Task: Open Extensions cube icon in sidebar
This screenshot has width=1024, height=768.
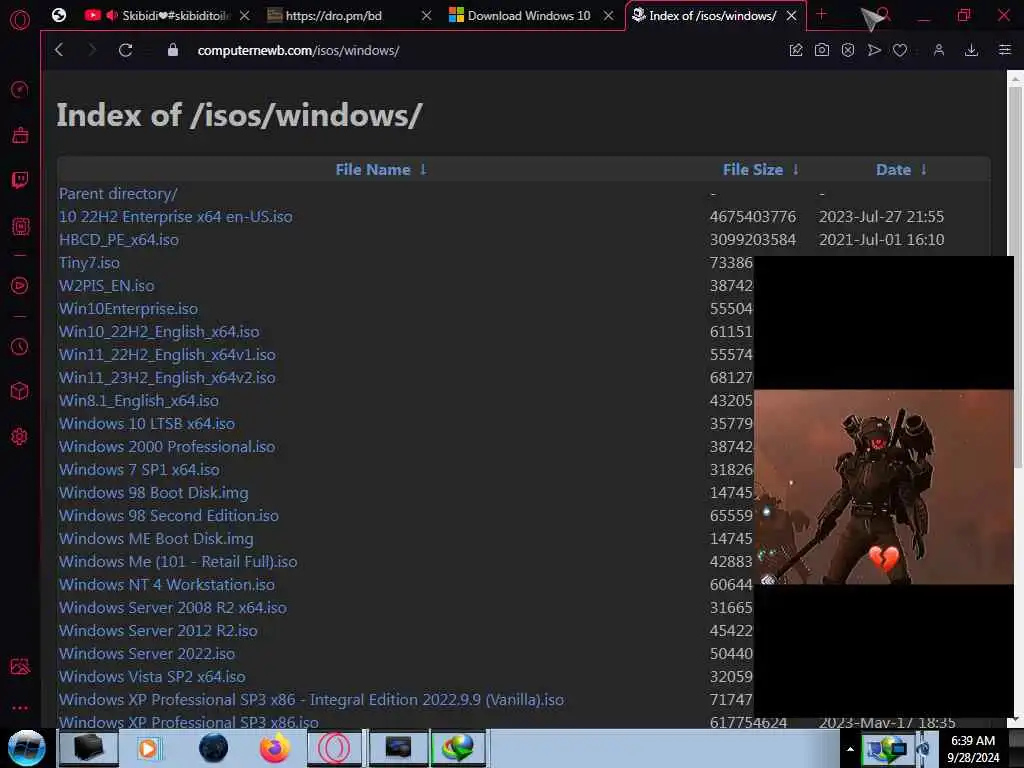Action: click(20, 391)
